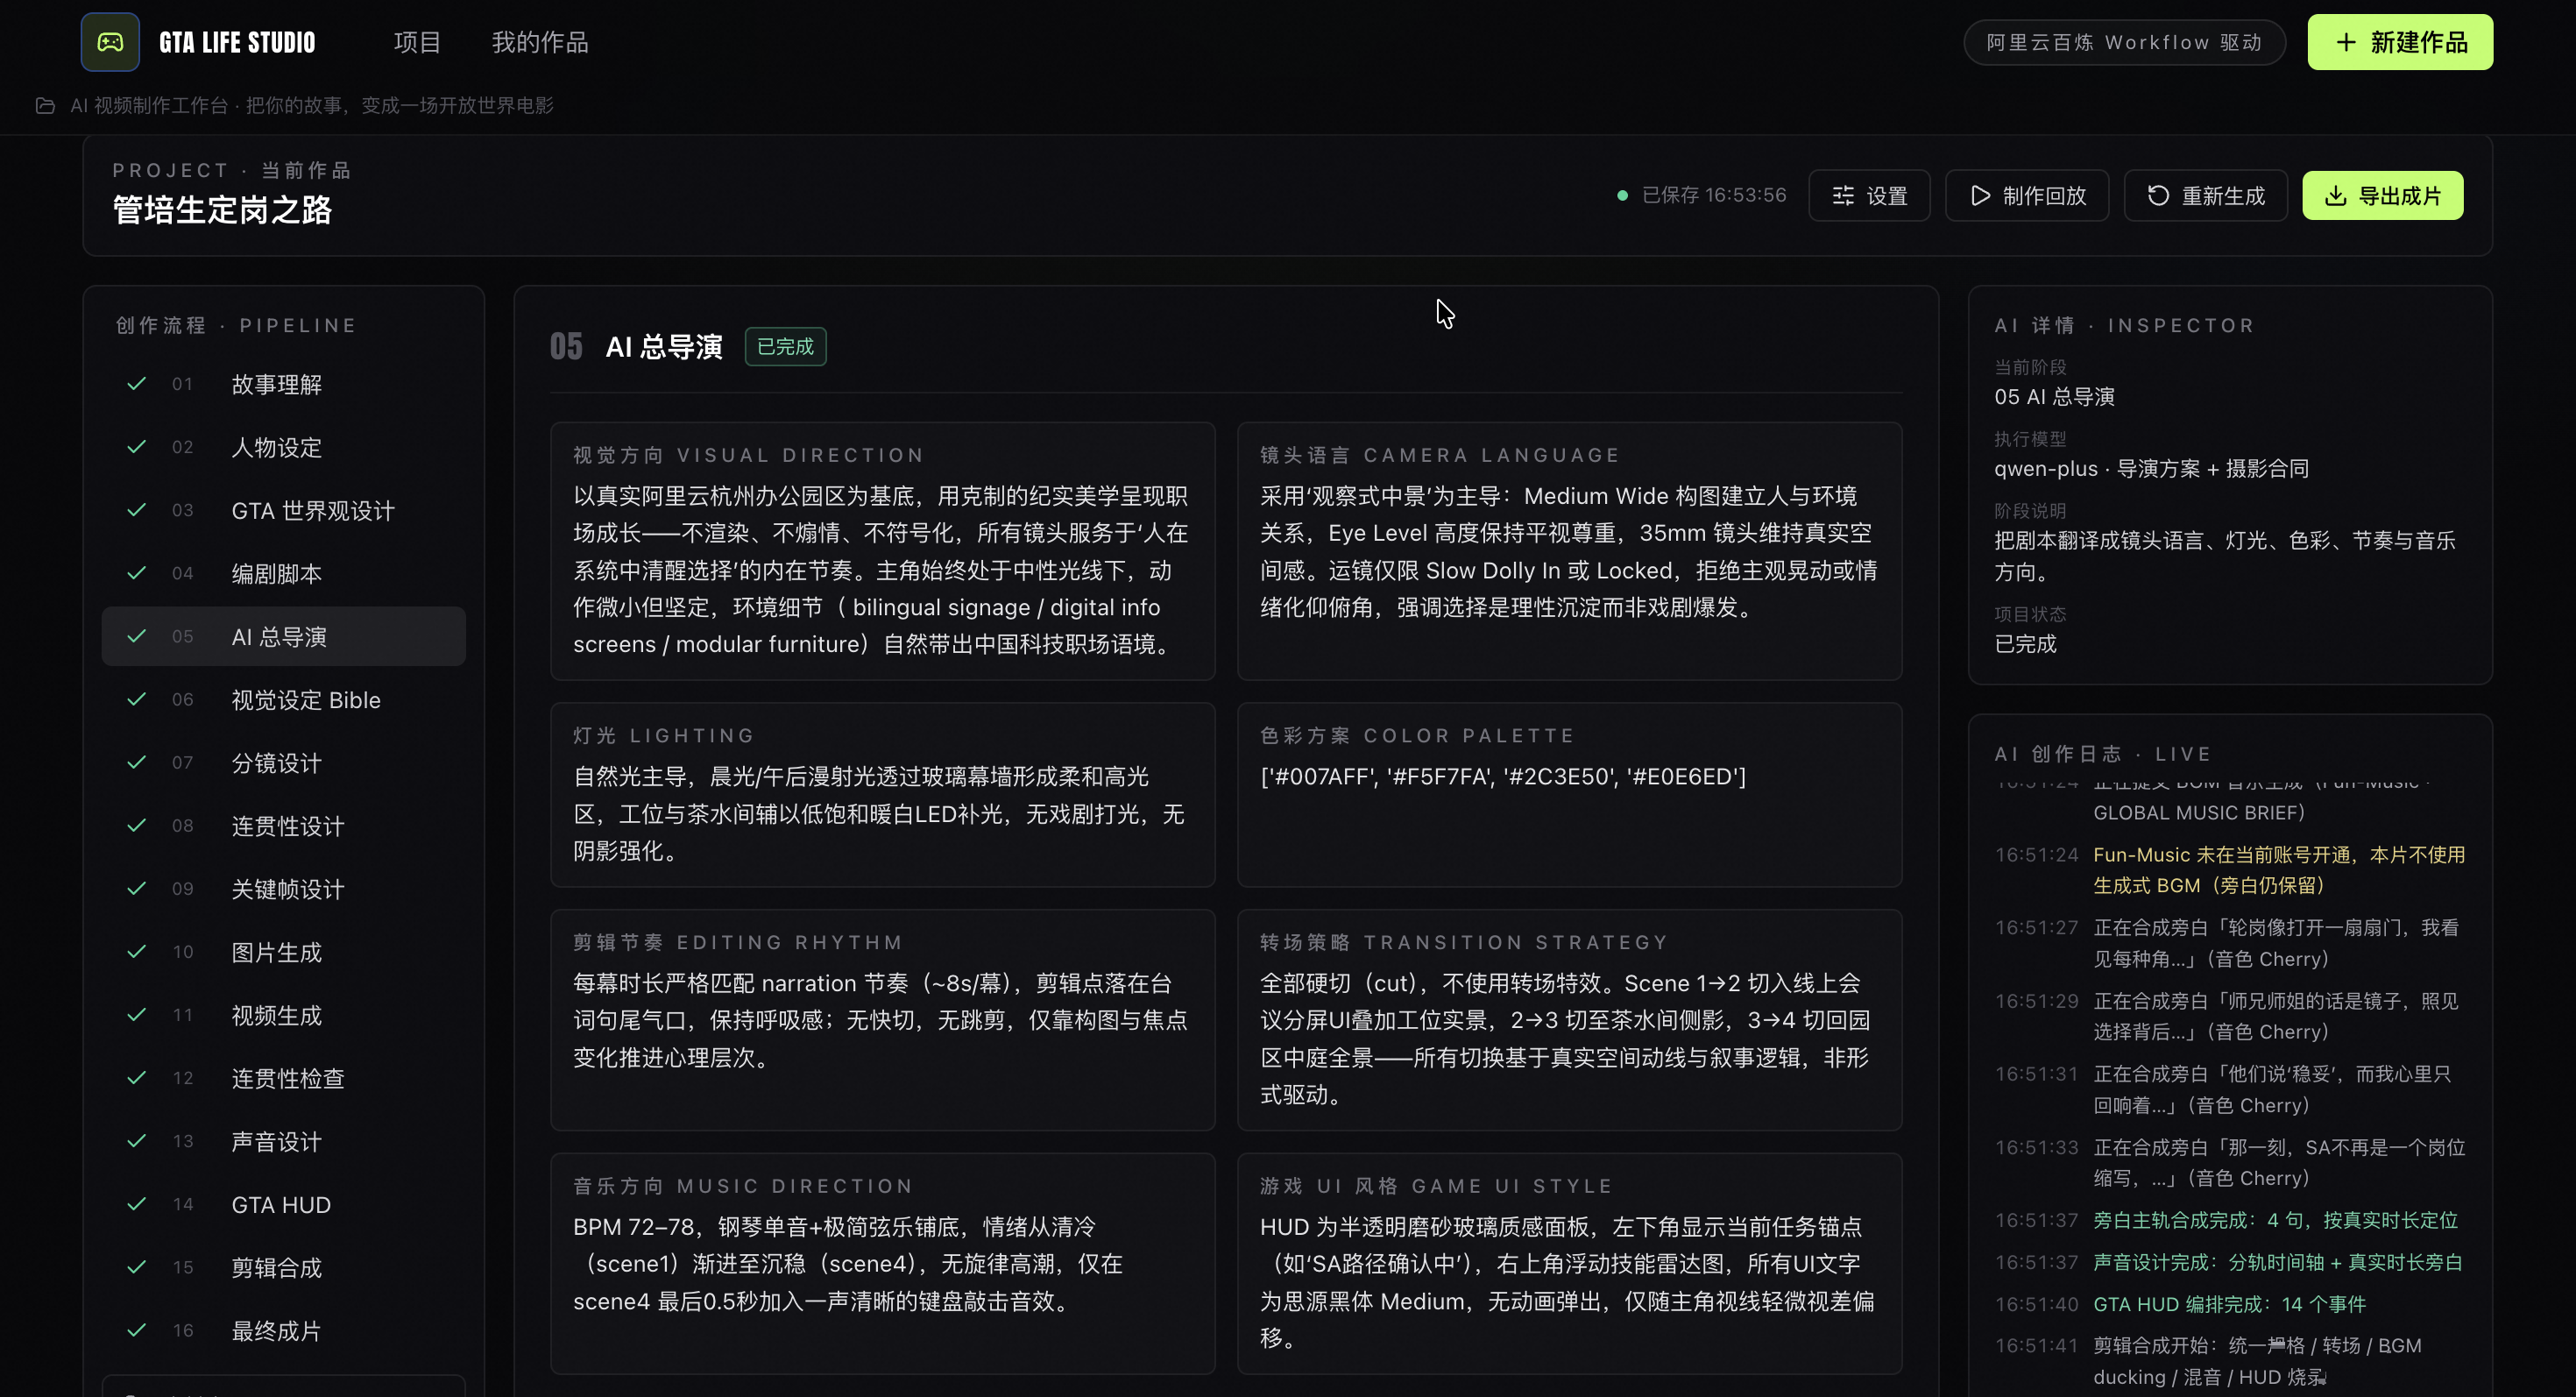Click the download icon on 导出成片

point(2335,196)
